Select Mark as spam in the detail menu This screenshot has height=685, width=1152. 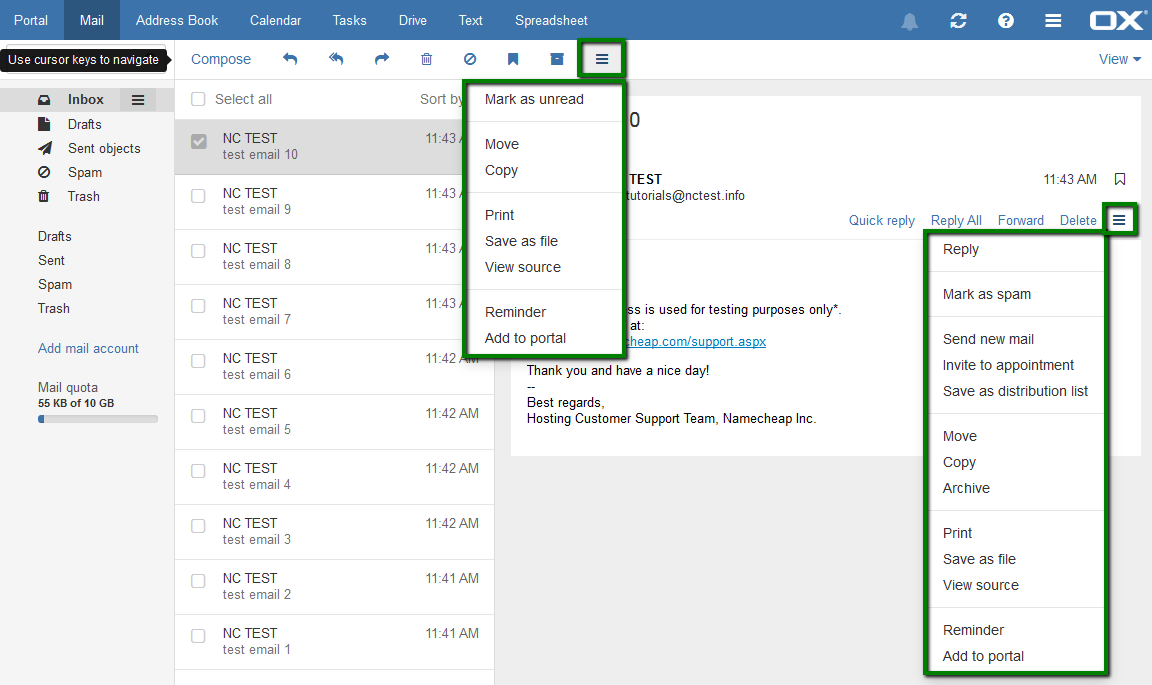[x=987, y=294]
